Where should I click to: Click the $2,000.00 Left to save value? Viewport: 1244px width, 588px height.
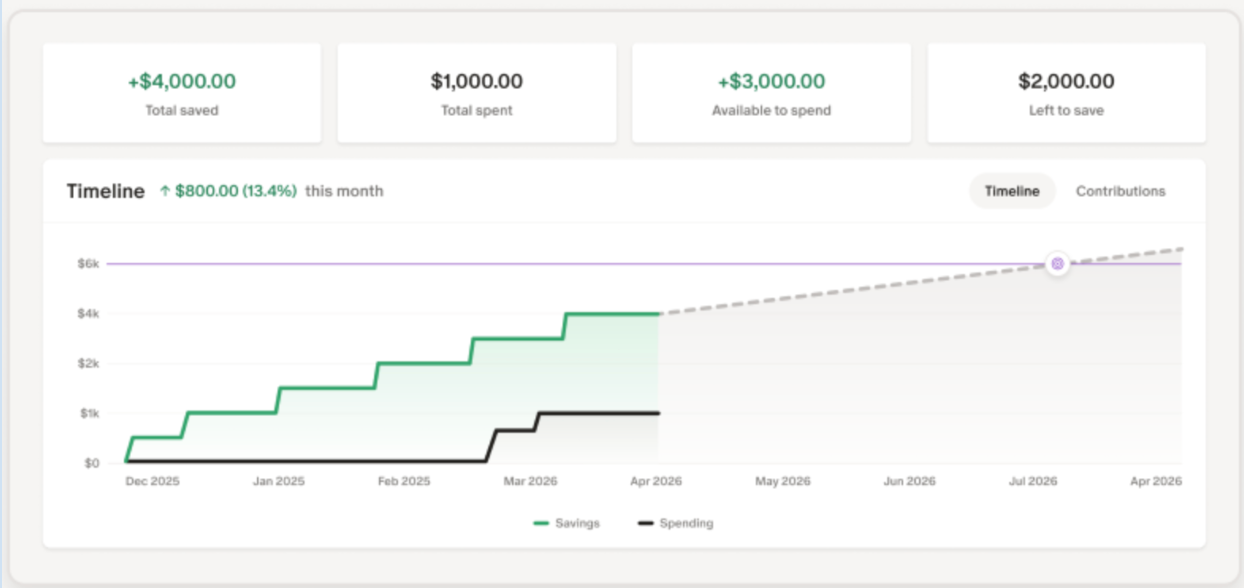pyautogui.click(x=1066, y=81)
